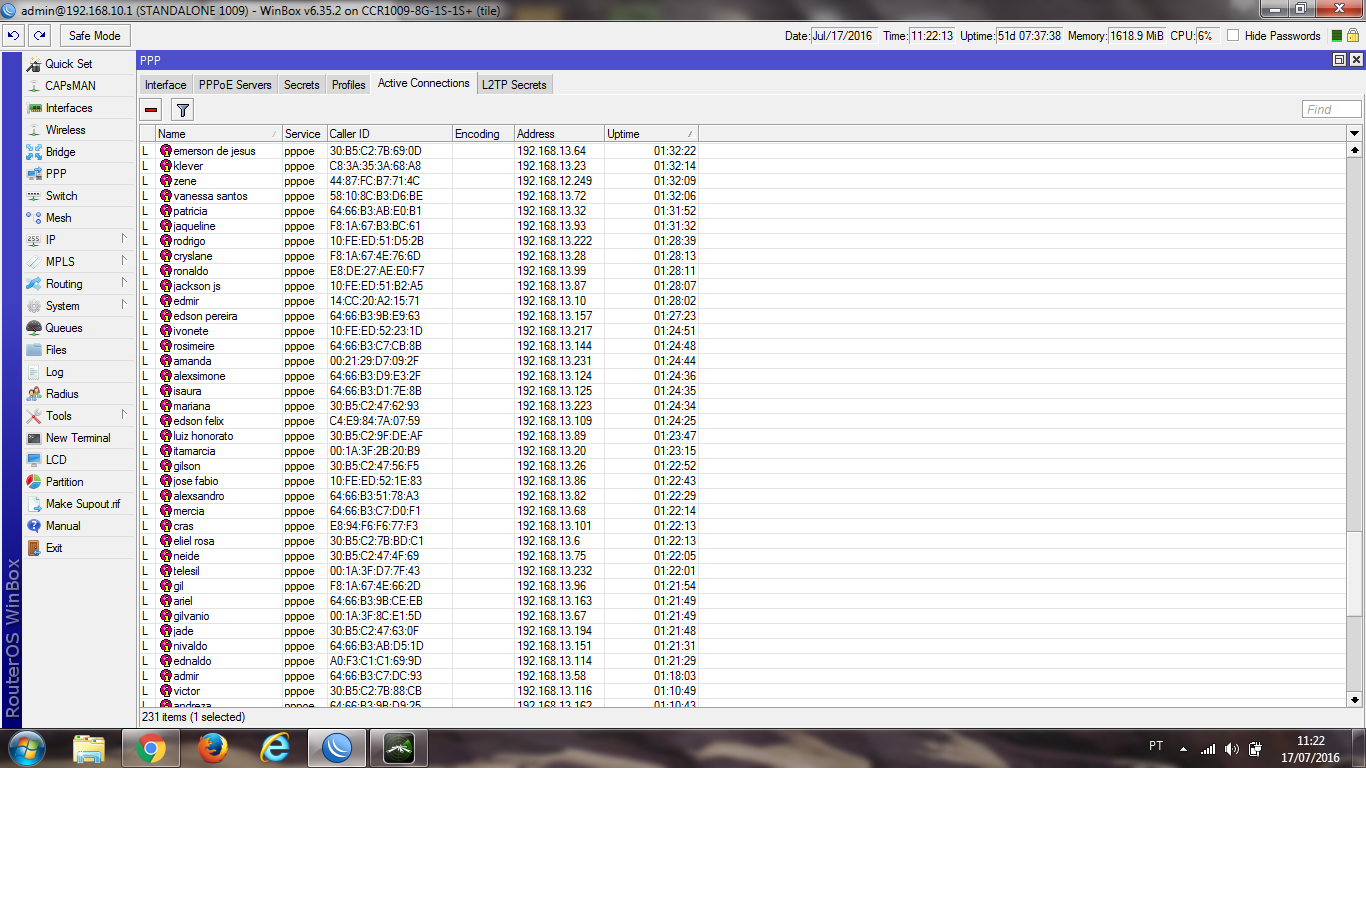This screenshot has height=900, width=1366.
Task: Switch to the Profiles tab
Action: (x=348, y=85)
